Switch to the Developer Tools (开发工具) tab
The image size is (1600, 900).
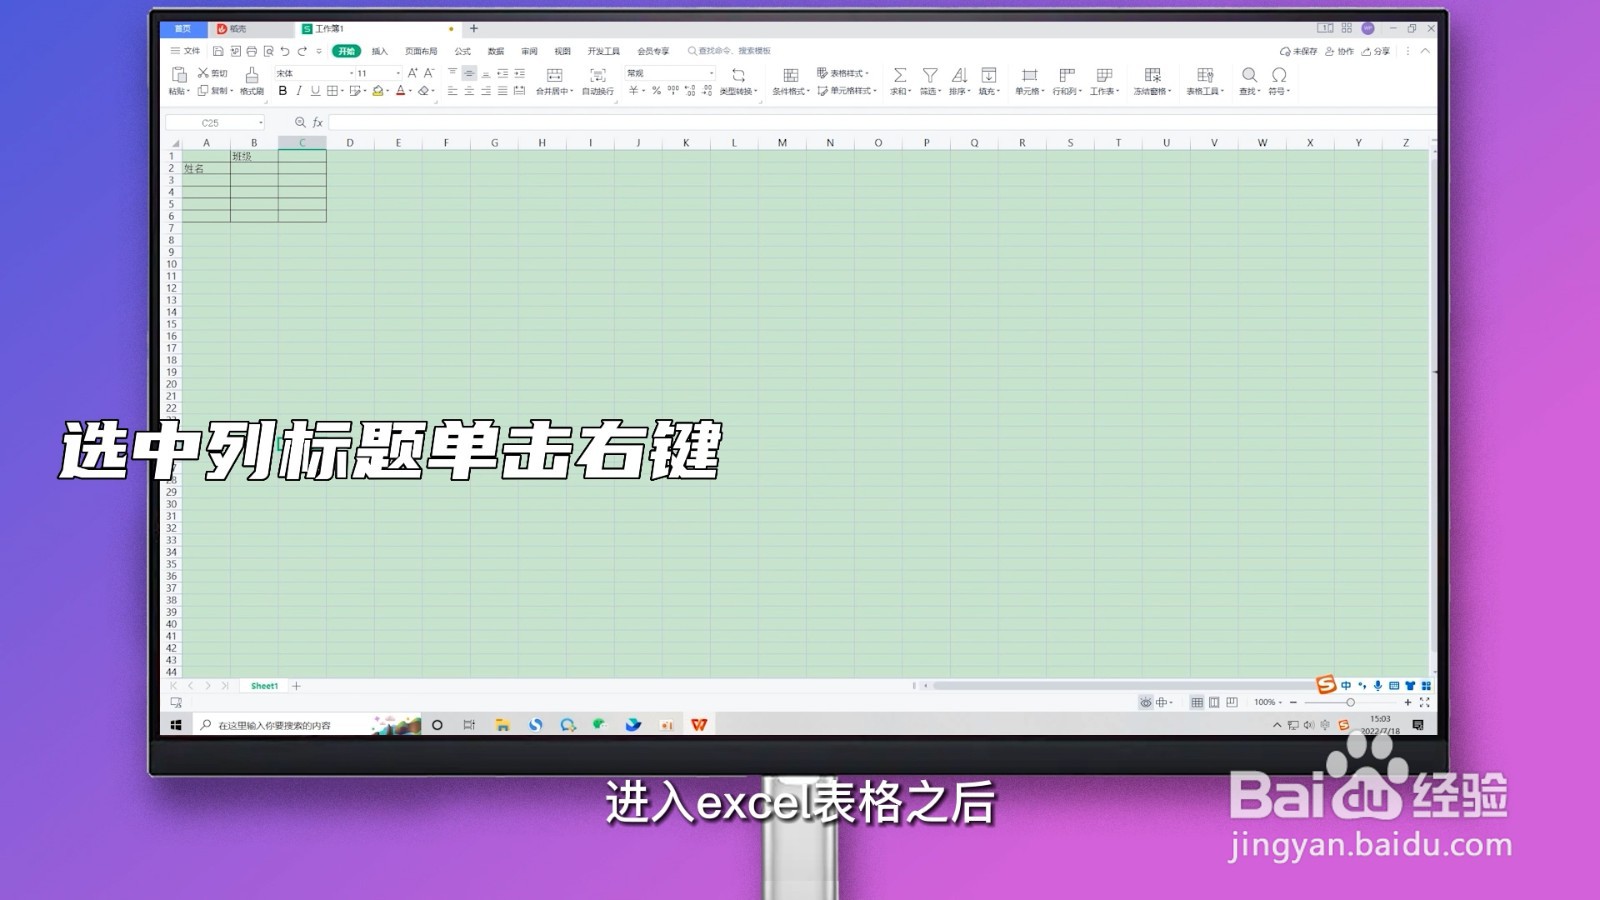coord(604,51)
